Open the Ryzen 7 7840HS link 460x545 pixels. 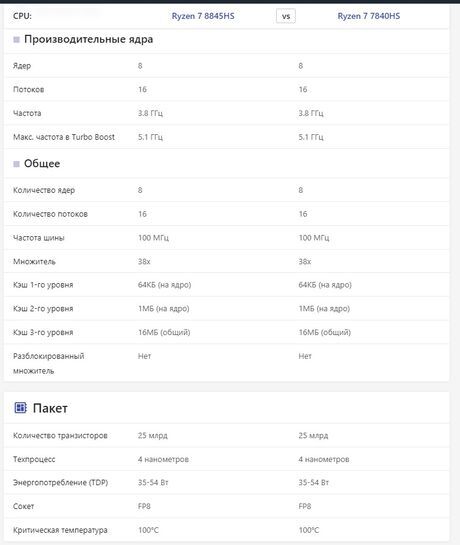[369, 16]
